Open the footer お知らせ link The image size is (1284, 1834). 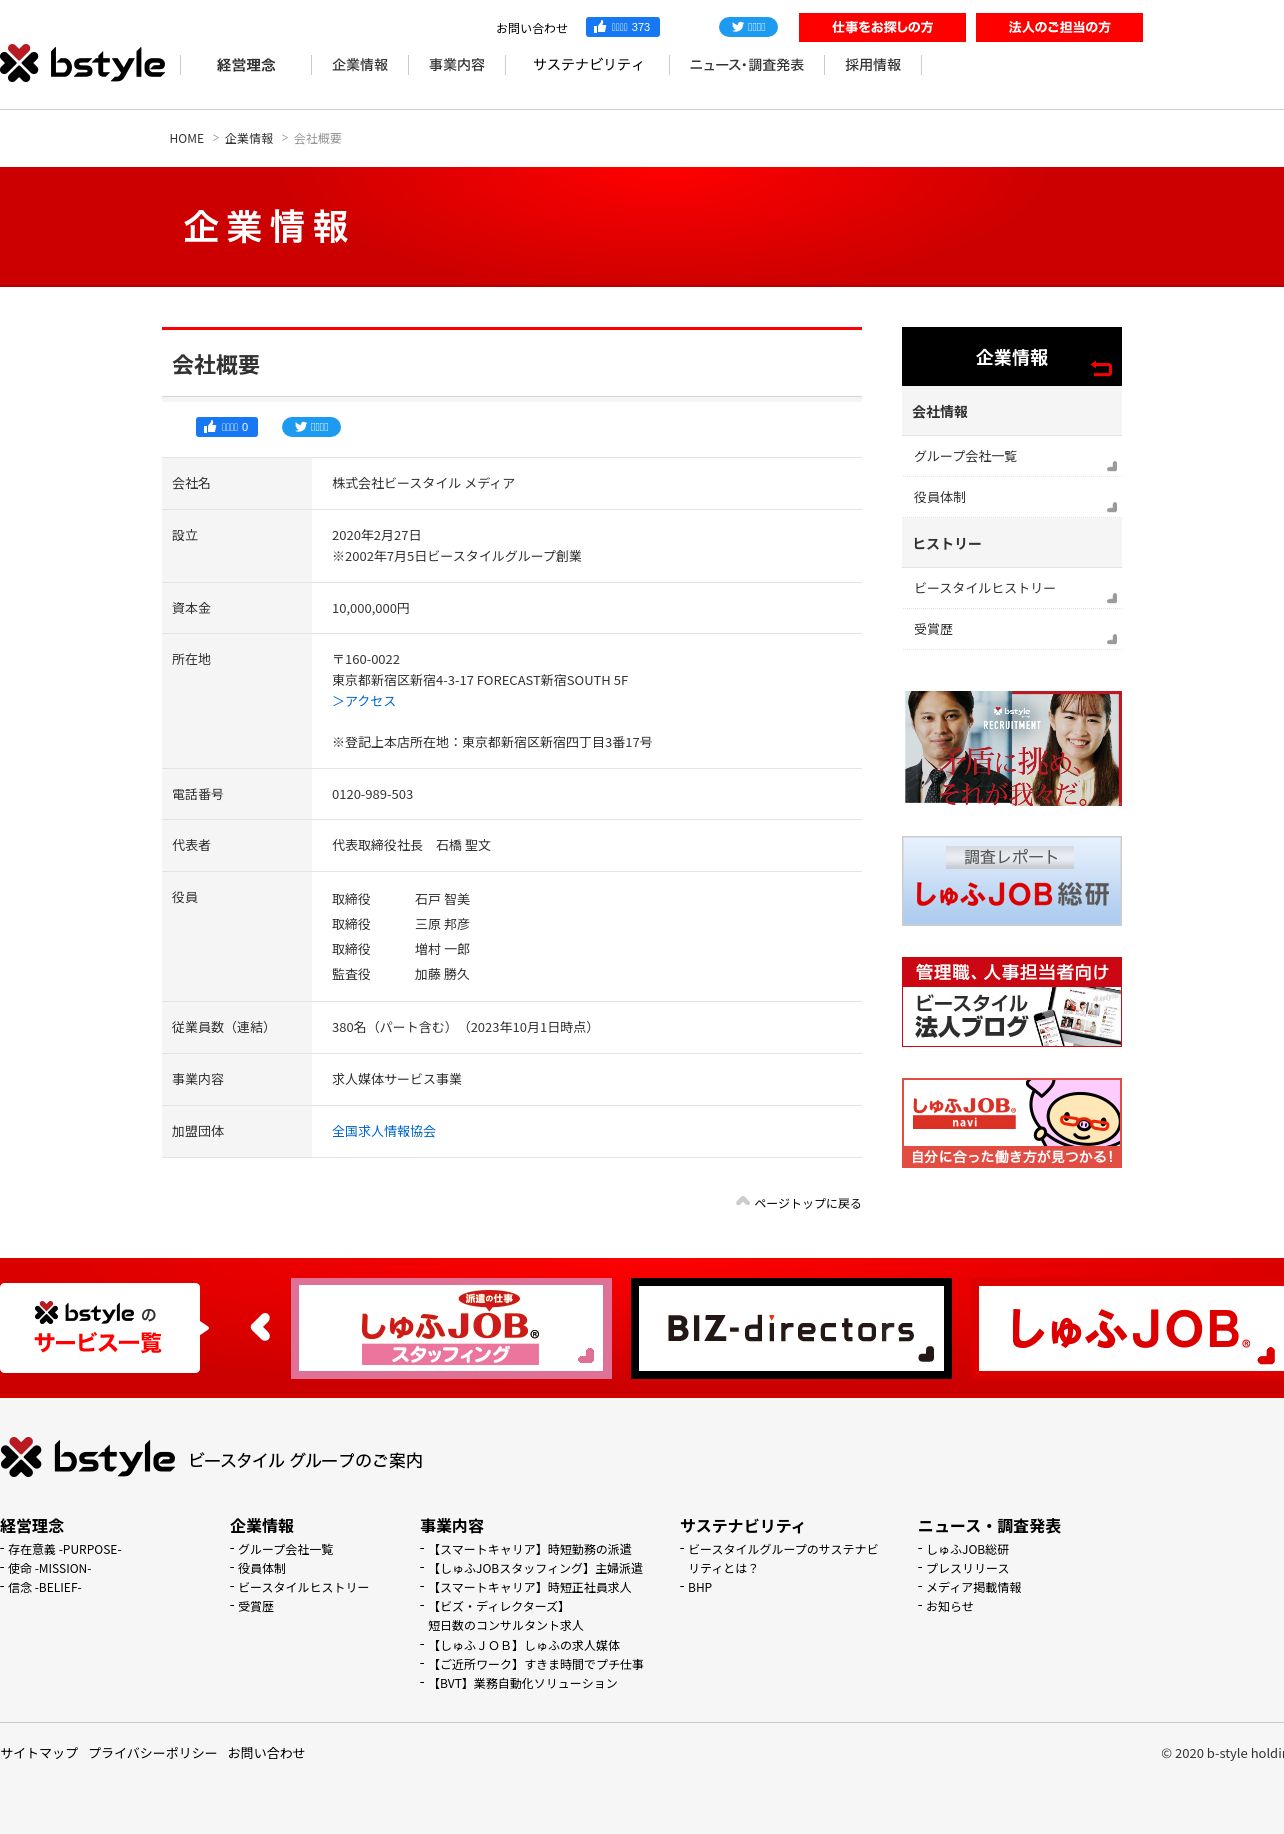(x=950, y=1606)
